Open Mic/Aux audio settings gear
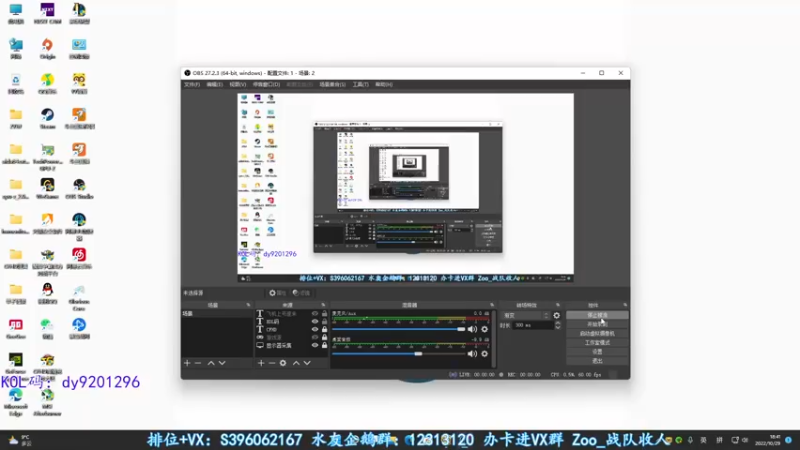Image resolution: width=800 pixels, height=450 pixels. [x=485, y=329]
